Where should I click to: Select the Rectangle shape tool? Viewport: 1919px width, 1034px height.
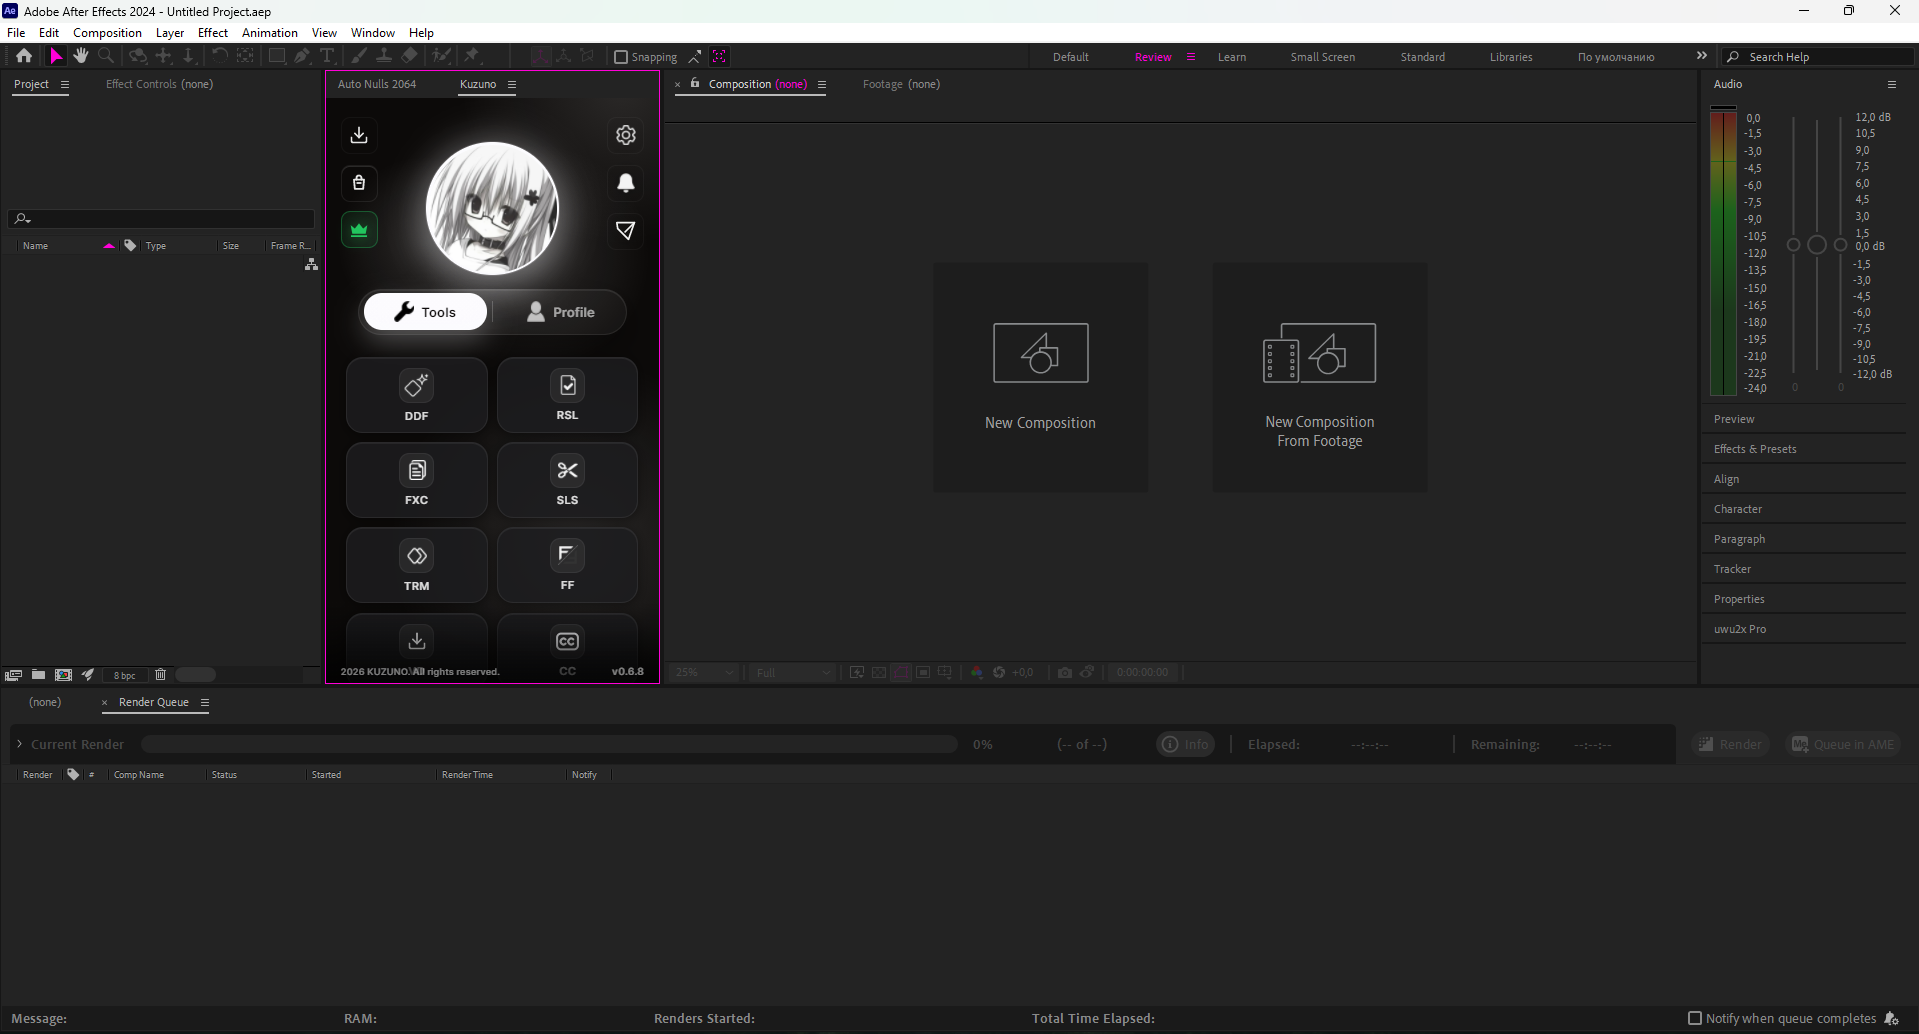click(276, 56)
